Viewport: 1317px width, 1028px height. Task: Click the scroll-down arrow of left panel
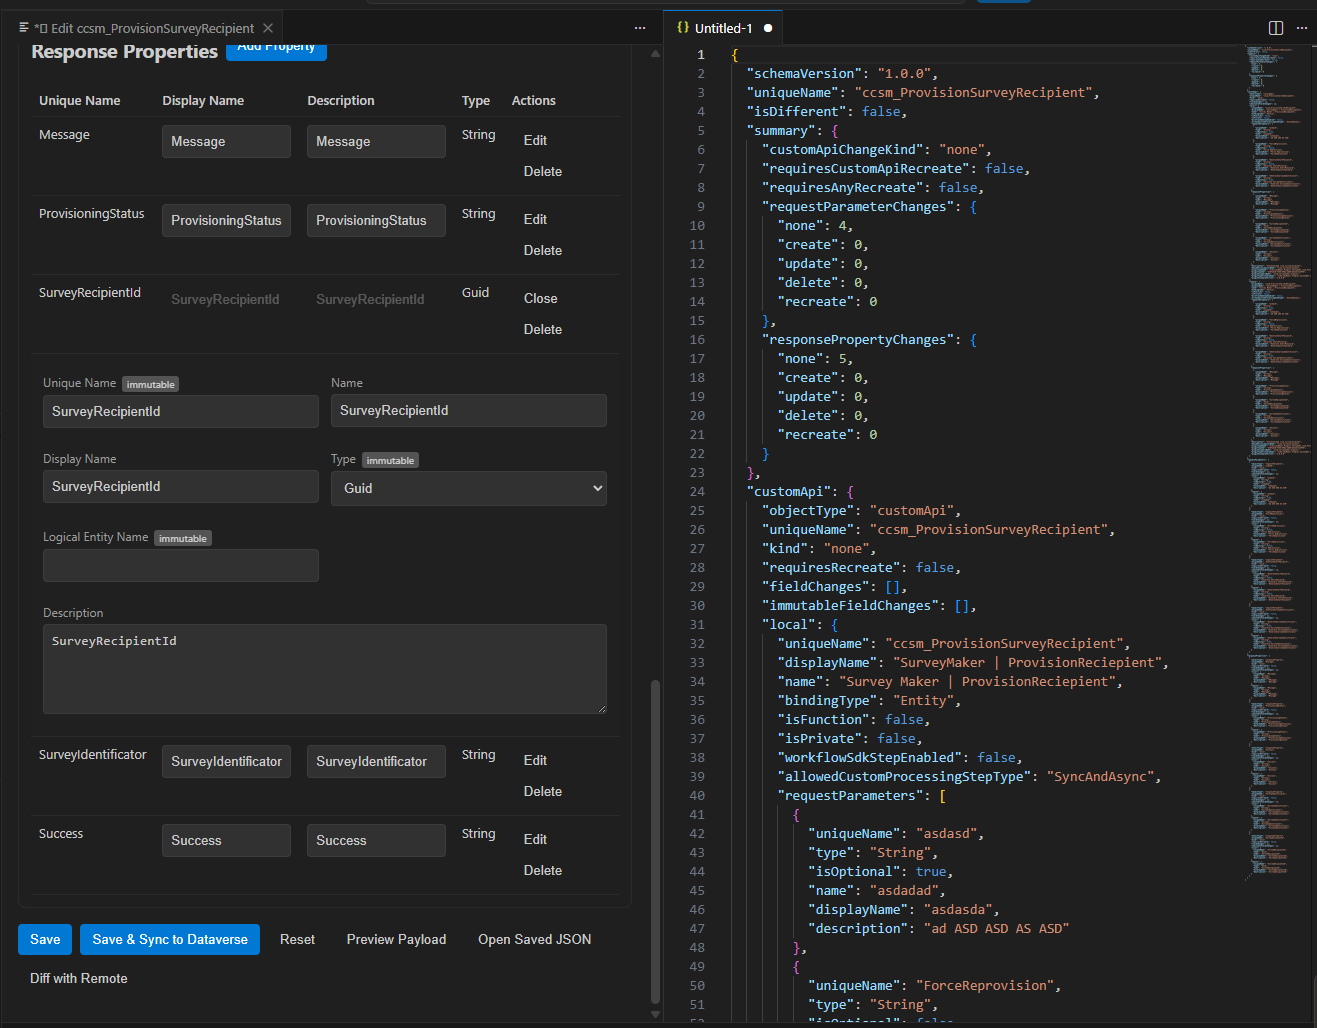[655, 1014]
